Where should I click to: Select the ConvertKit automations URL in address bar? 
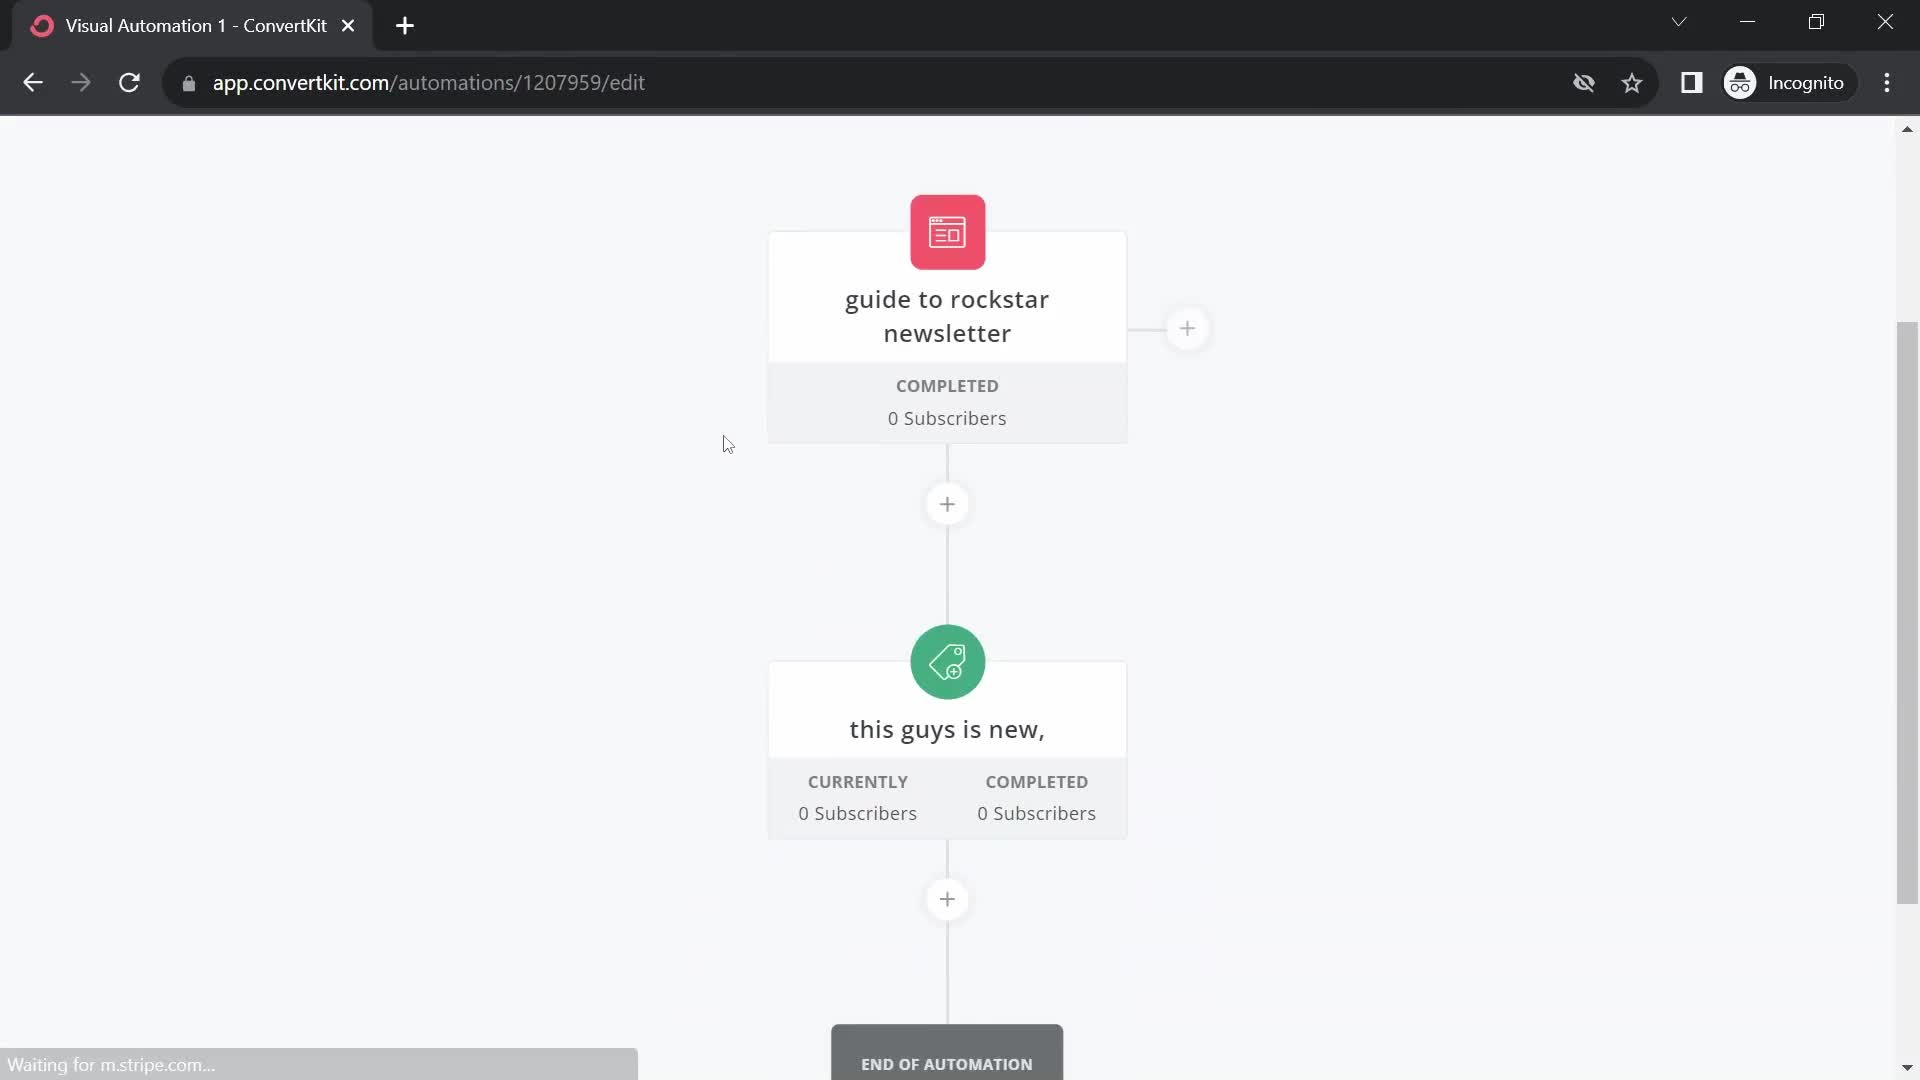click(x=429, y=82)
